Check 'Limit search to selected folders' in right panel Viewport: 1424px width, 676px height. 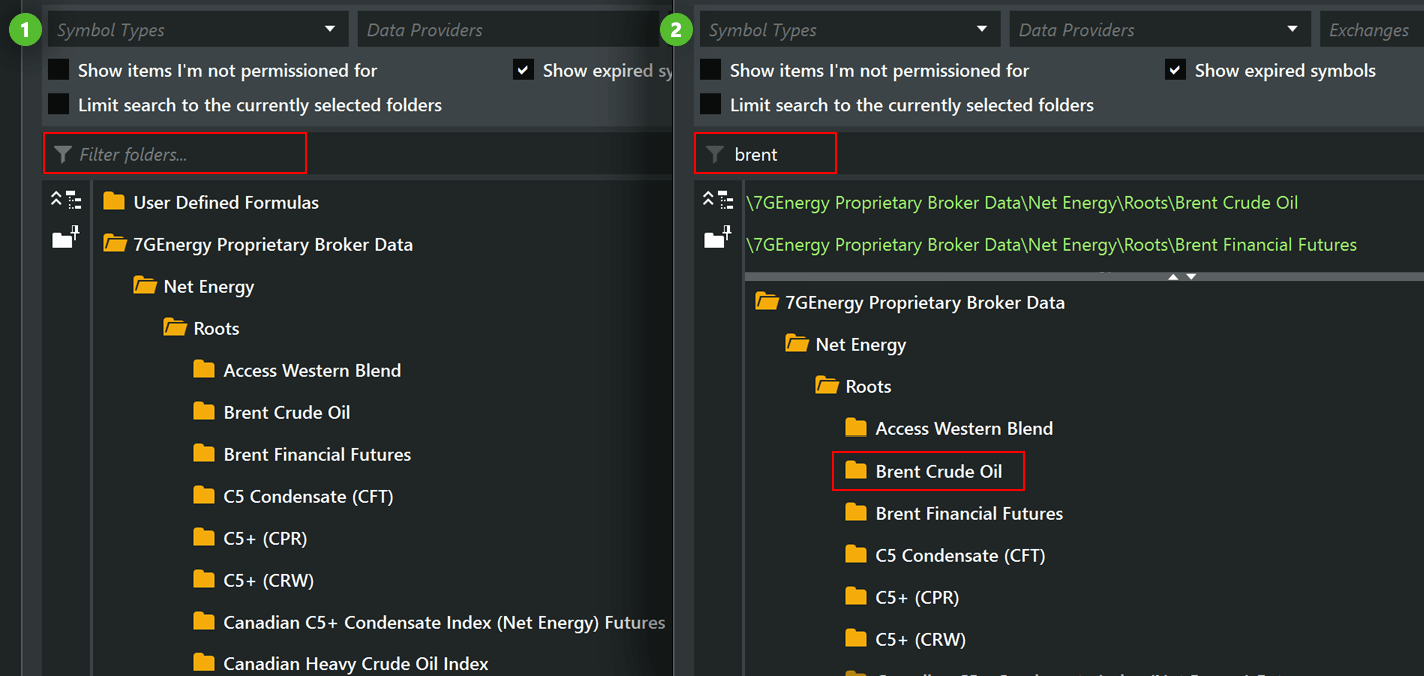point(711,104)
